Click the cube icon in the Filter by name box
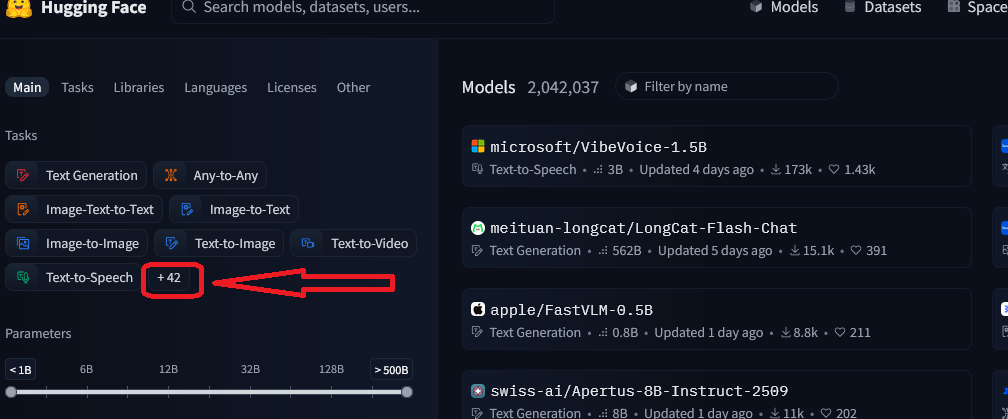The width and height of the screenshot is (1008, 419). pyautogui.click(x=631, y=86)
